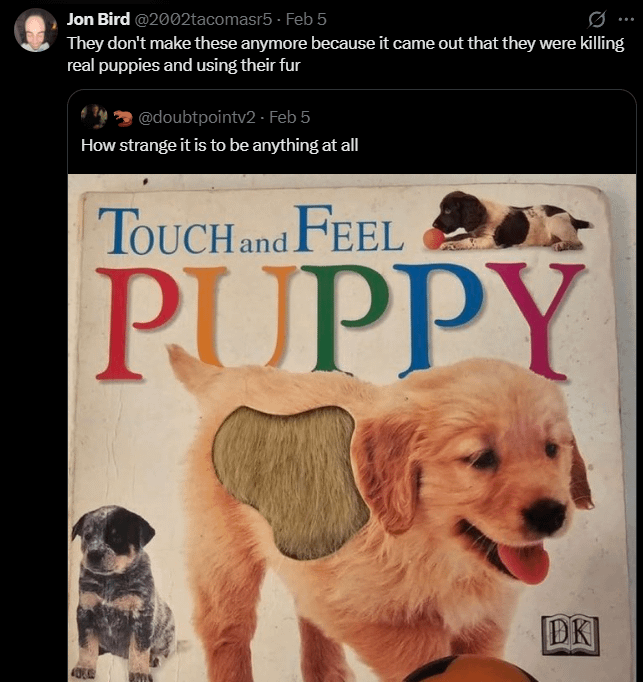Click the cattle dog puppy bottom left
Viewport: 643px width, 682px height.
point(124,592)
